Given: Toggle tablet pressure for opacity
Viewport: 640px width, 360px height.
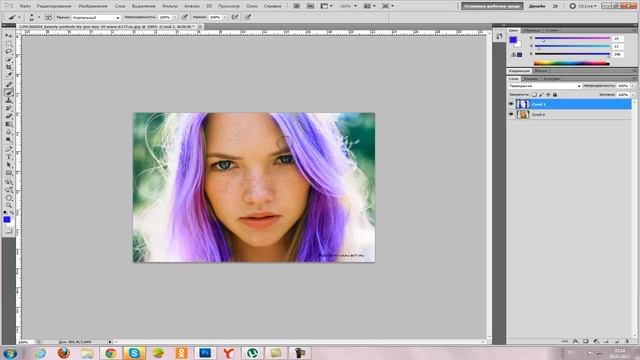Looking at the screenshot, I should click(185, 17).
